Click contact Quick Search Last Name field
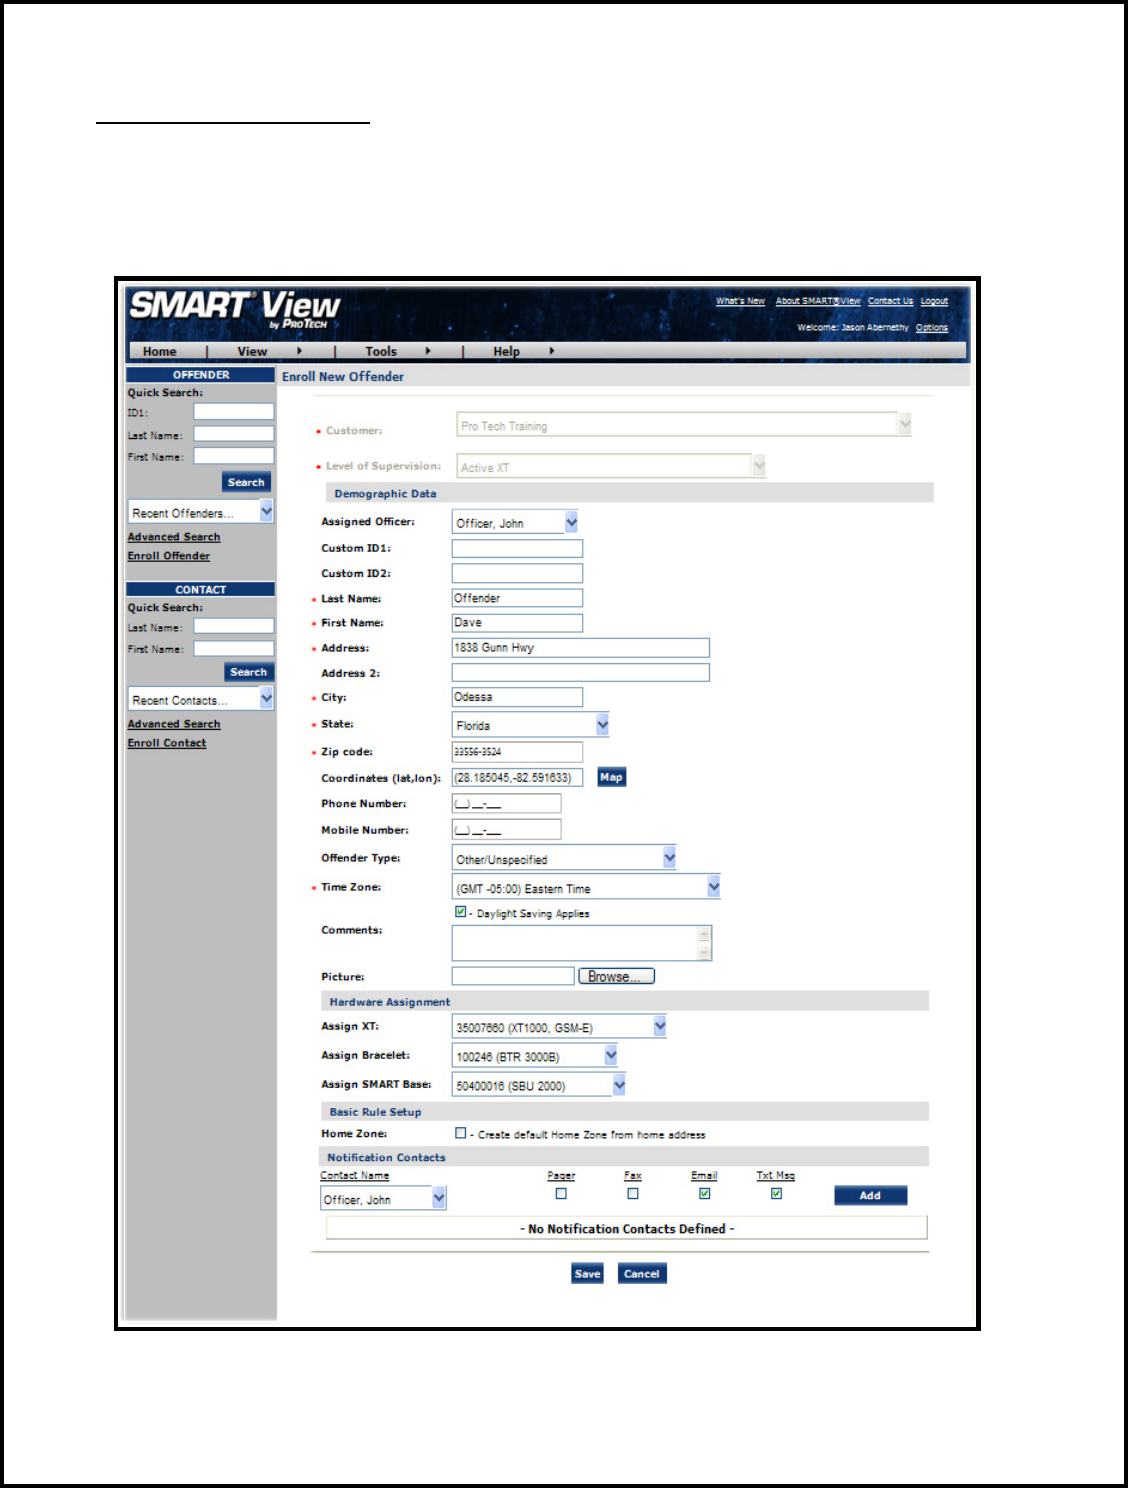Image resolution: width=1128 pixels, height=1488 pixels. (x=233, y=626)
